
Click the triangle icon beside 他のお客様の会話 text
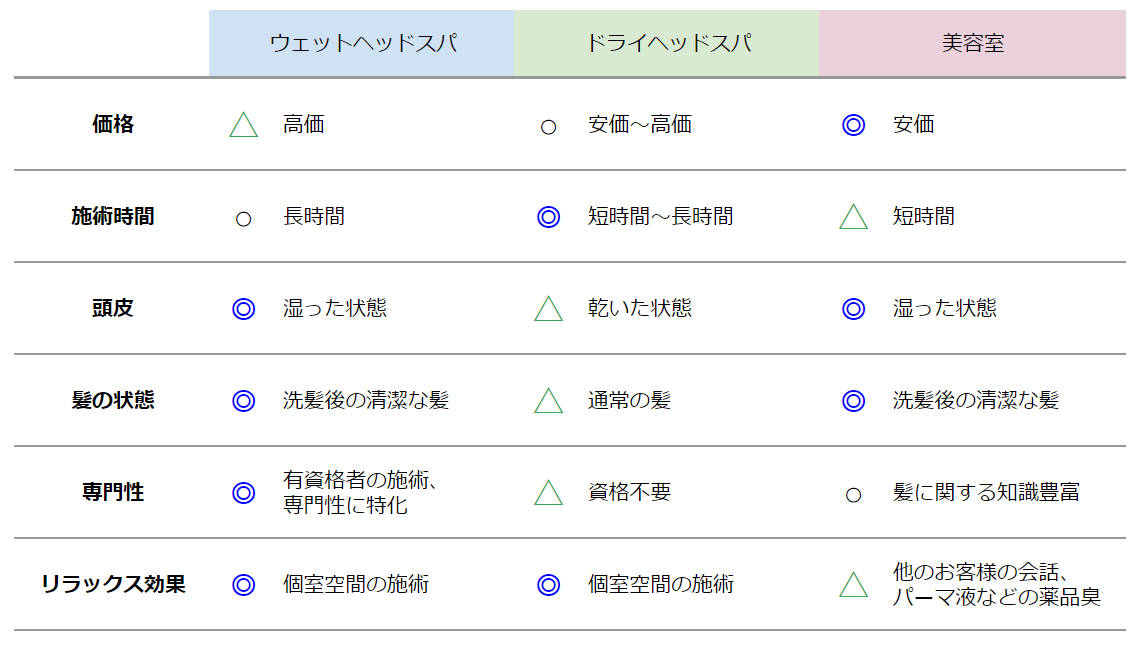pos(853,586)
